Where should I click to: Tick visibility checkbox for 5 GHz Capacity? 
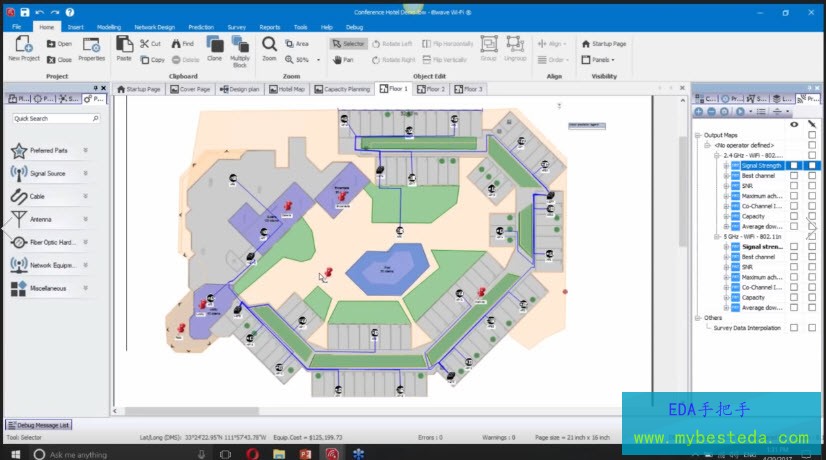pyautogui.click(x=794, y=298)
